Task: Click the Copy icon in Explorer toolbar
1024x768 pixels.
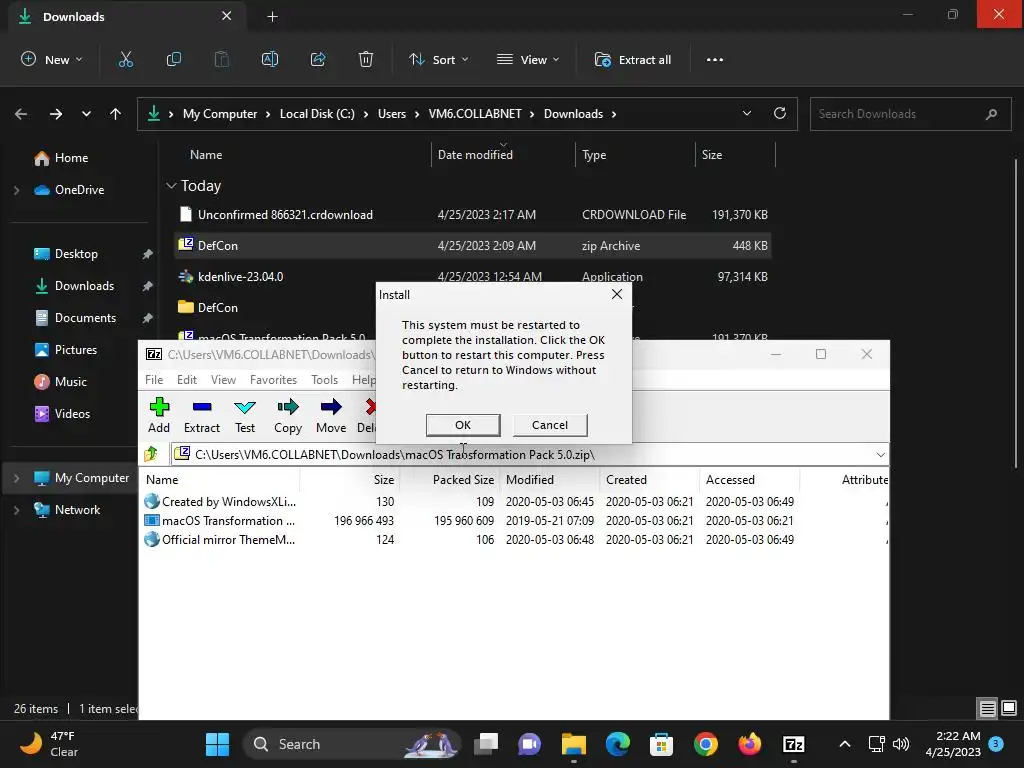Action: [174, 59]
